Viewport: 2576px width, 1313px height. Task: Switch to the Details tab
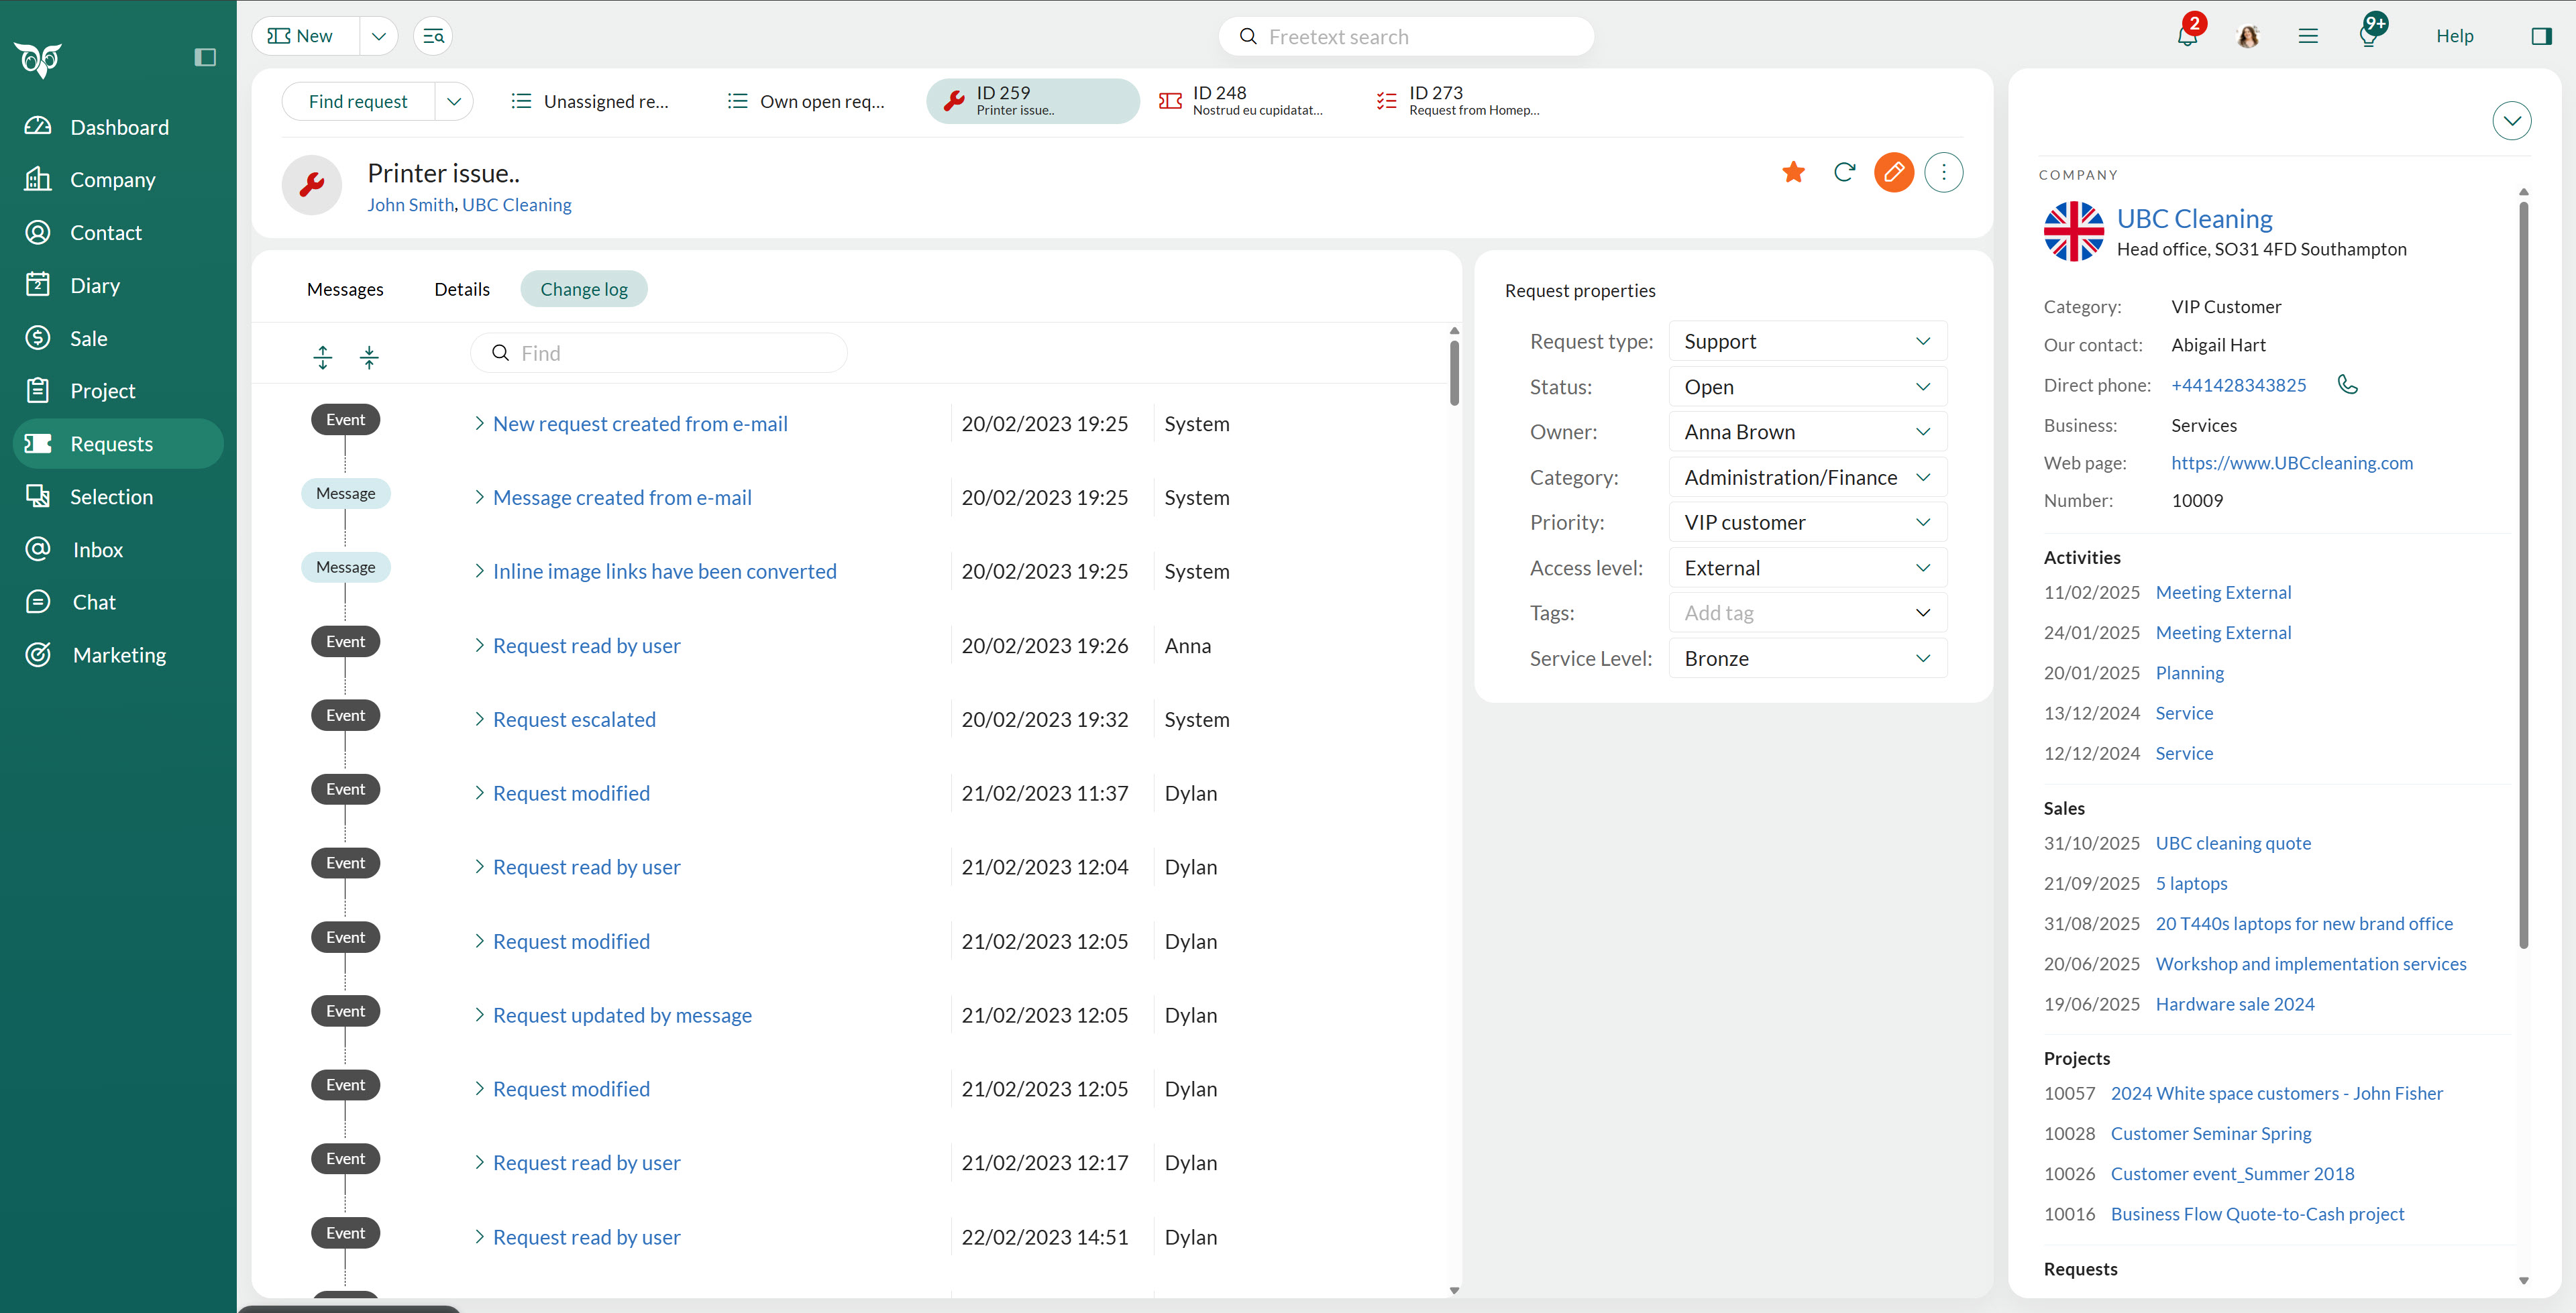pyautogui.click(x=462, y=289)
